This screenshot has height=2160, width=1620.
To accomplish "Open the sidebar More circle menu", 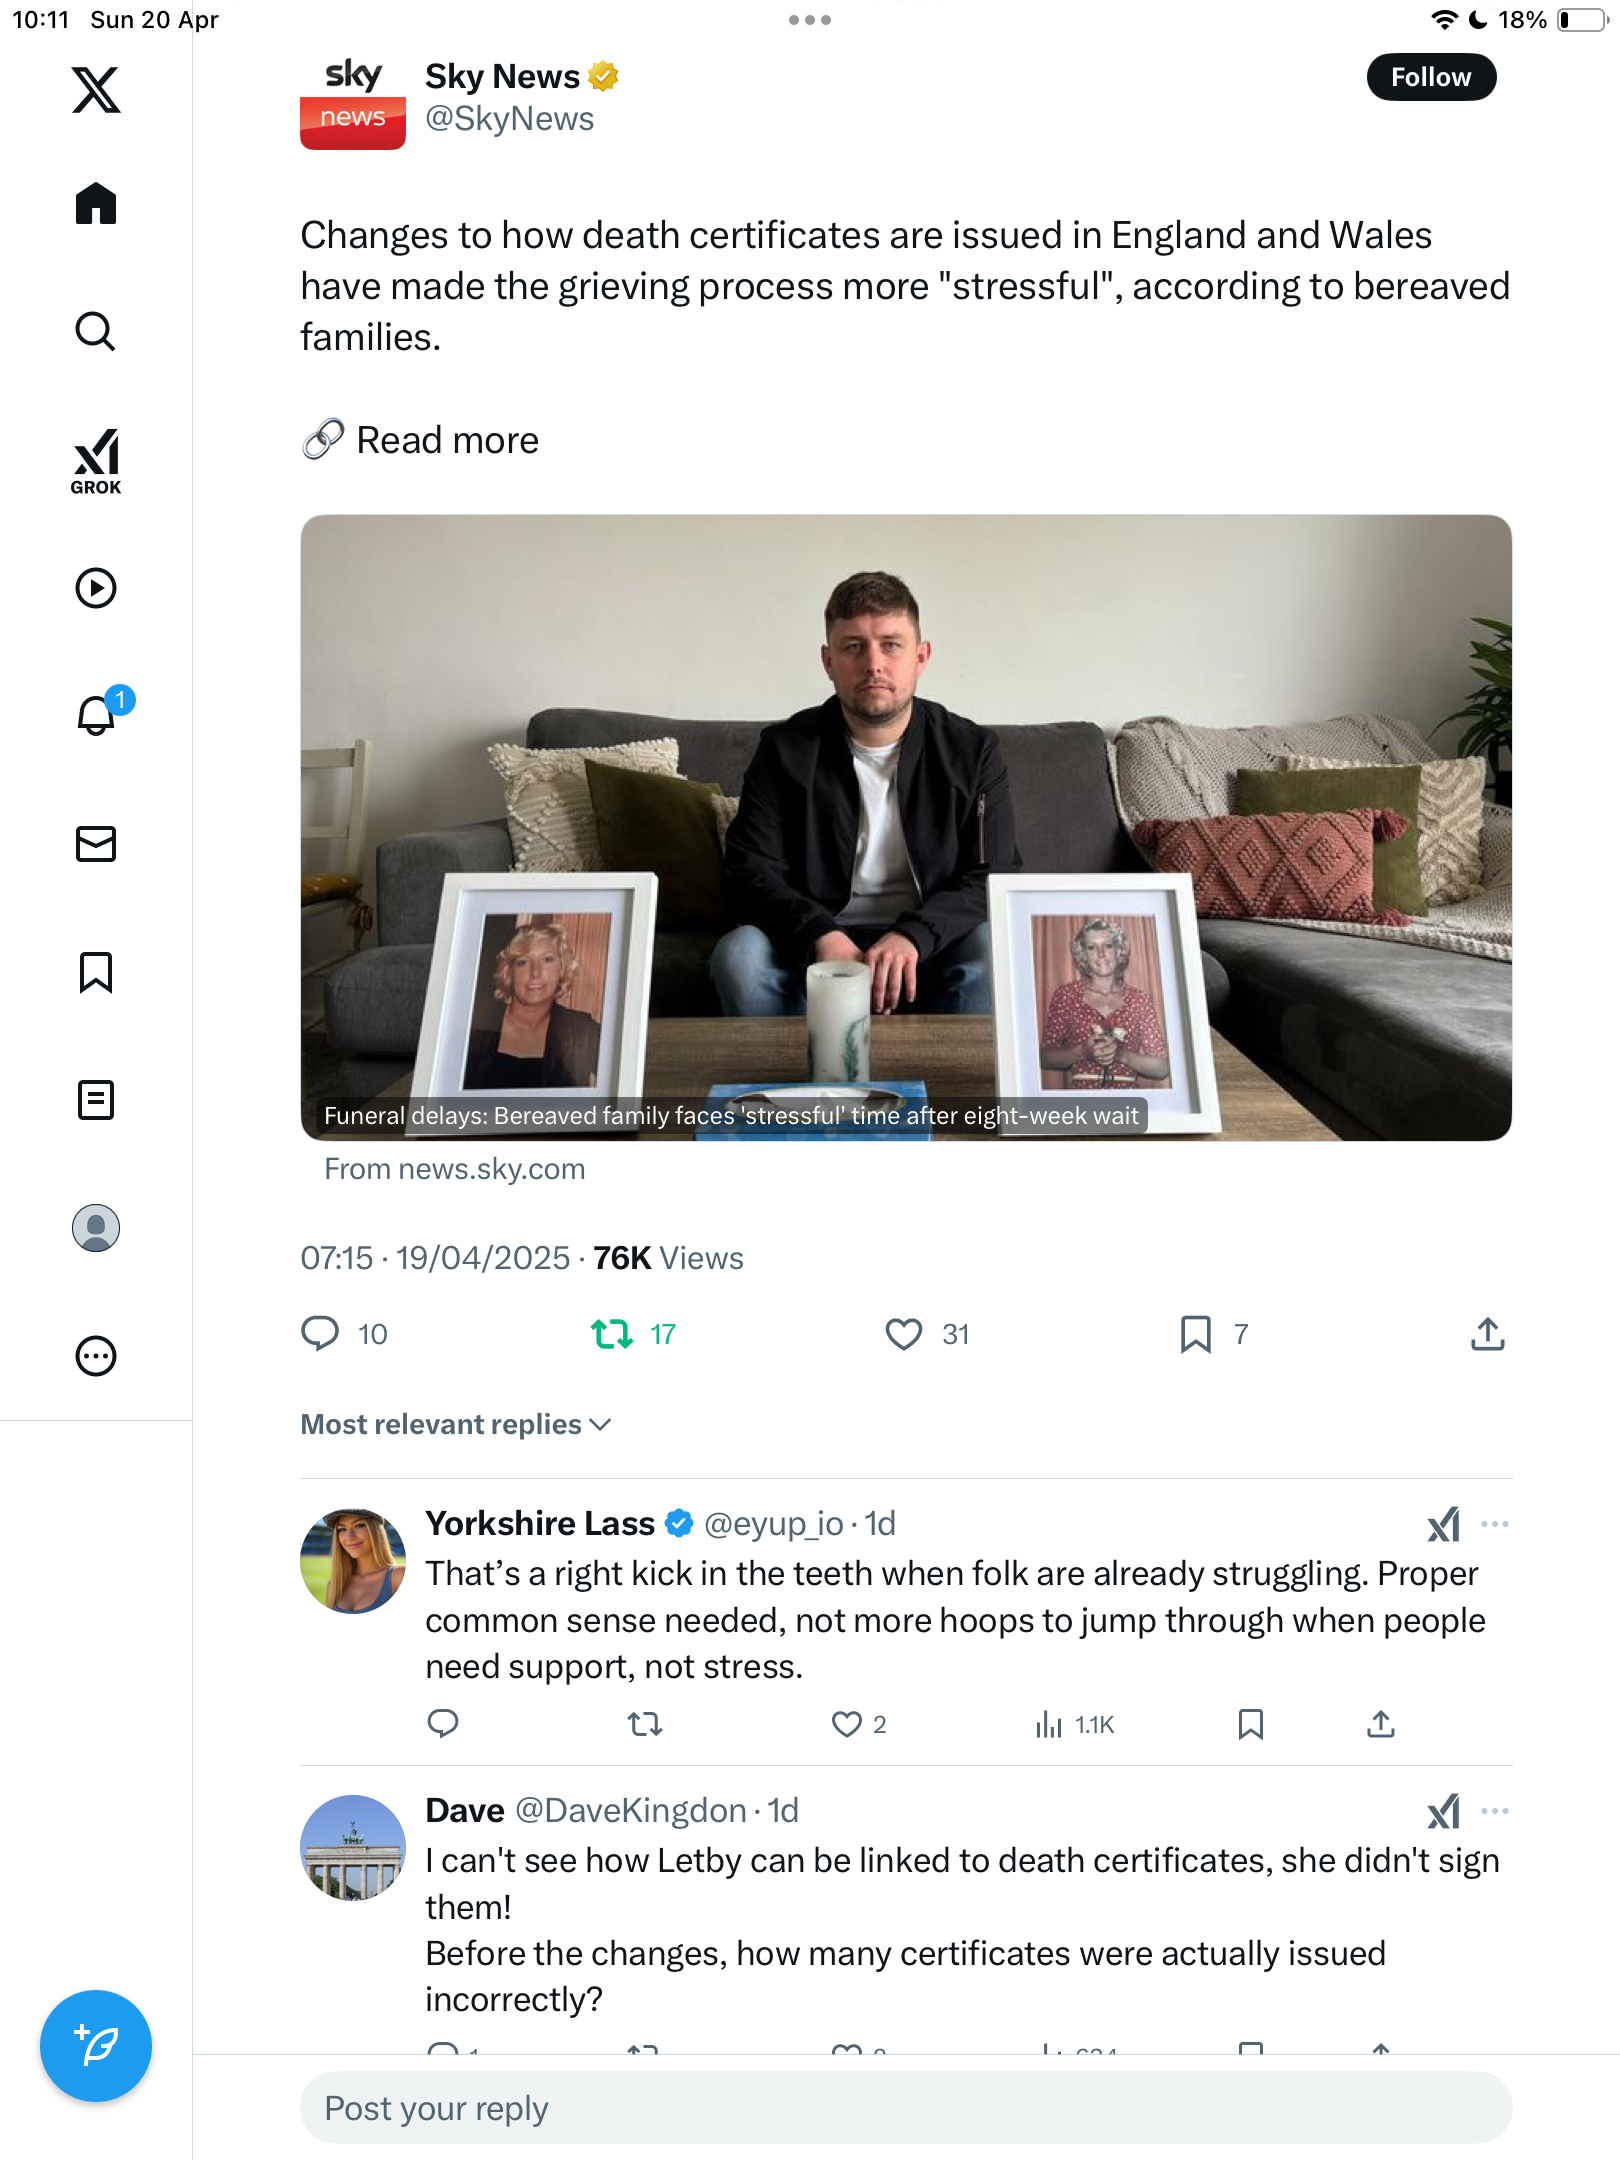I will click(96, 1355).
